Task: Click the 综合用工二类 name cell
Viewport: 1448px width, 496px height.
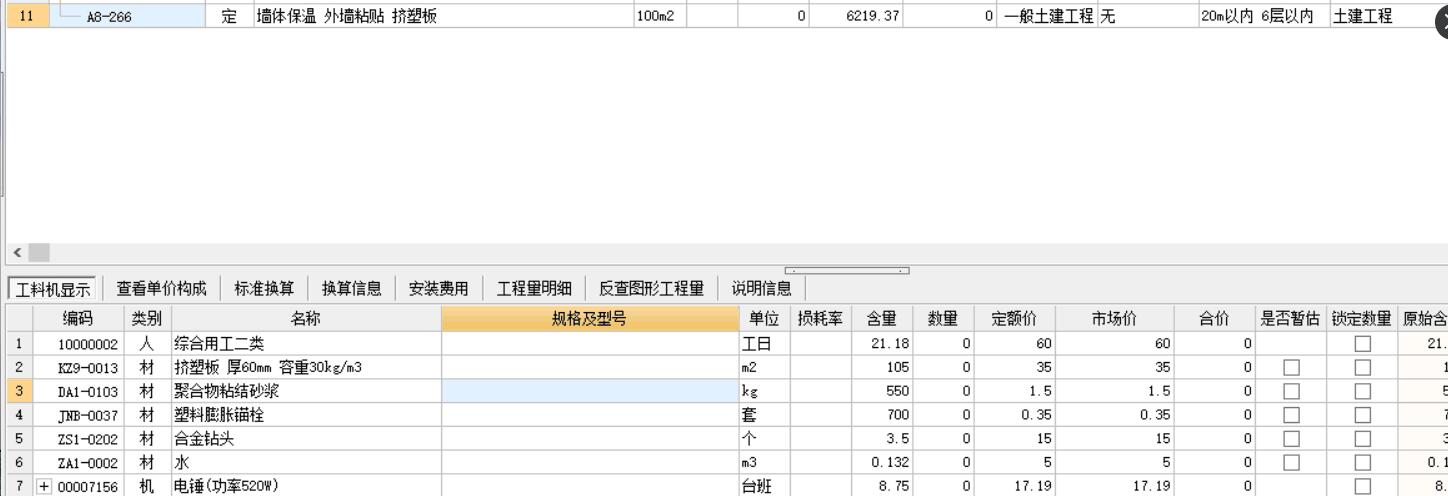Action: point(306,344)
